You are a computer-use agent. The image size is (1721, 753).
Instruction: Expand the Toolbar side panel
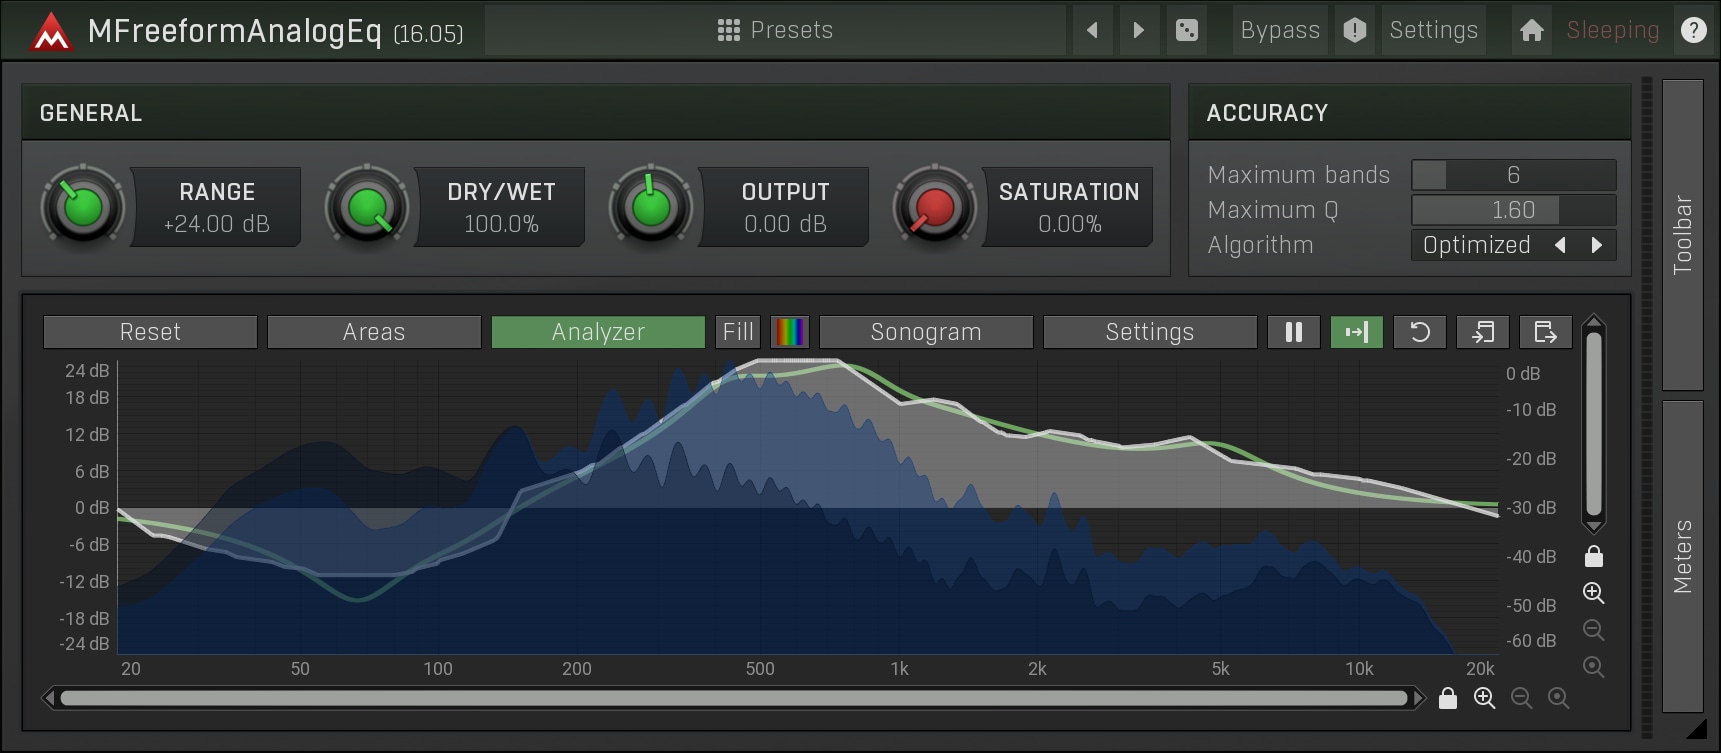[1683, 235]
